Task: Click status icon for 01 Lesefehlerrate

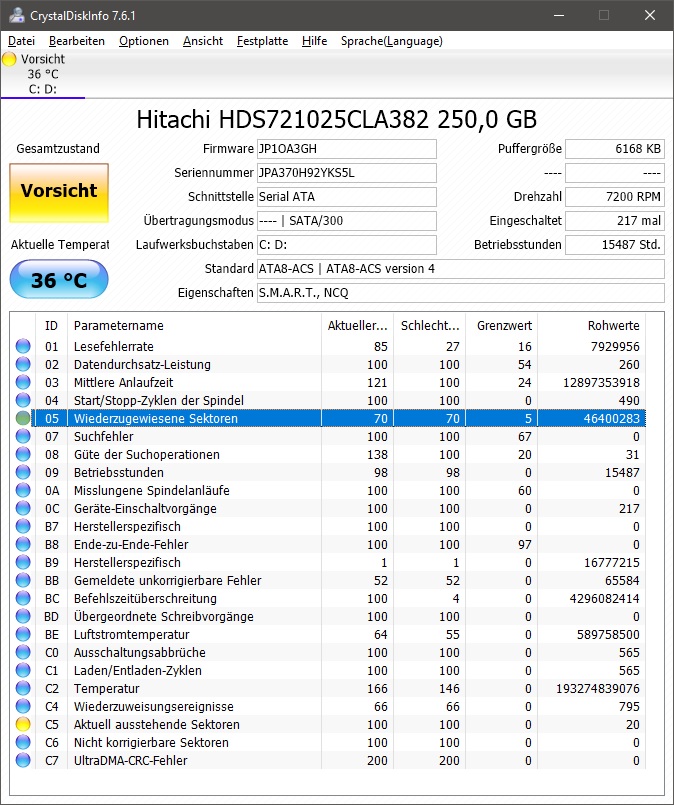Action: [23, 346]
